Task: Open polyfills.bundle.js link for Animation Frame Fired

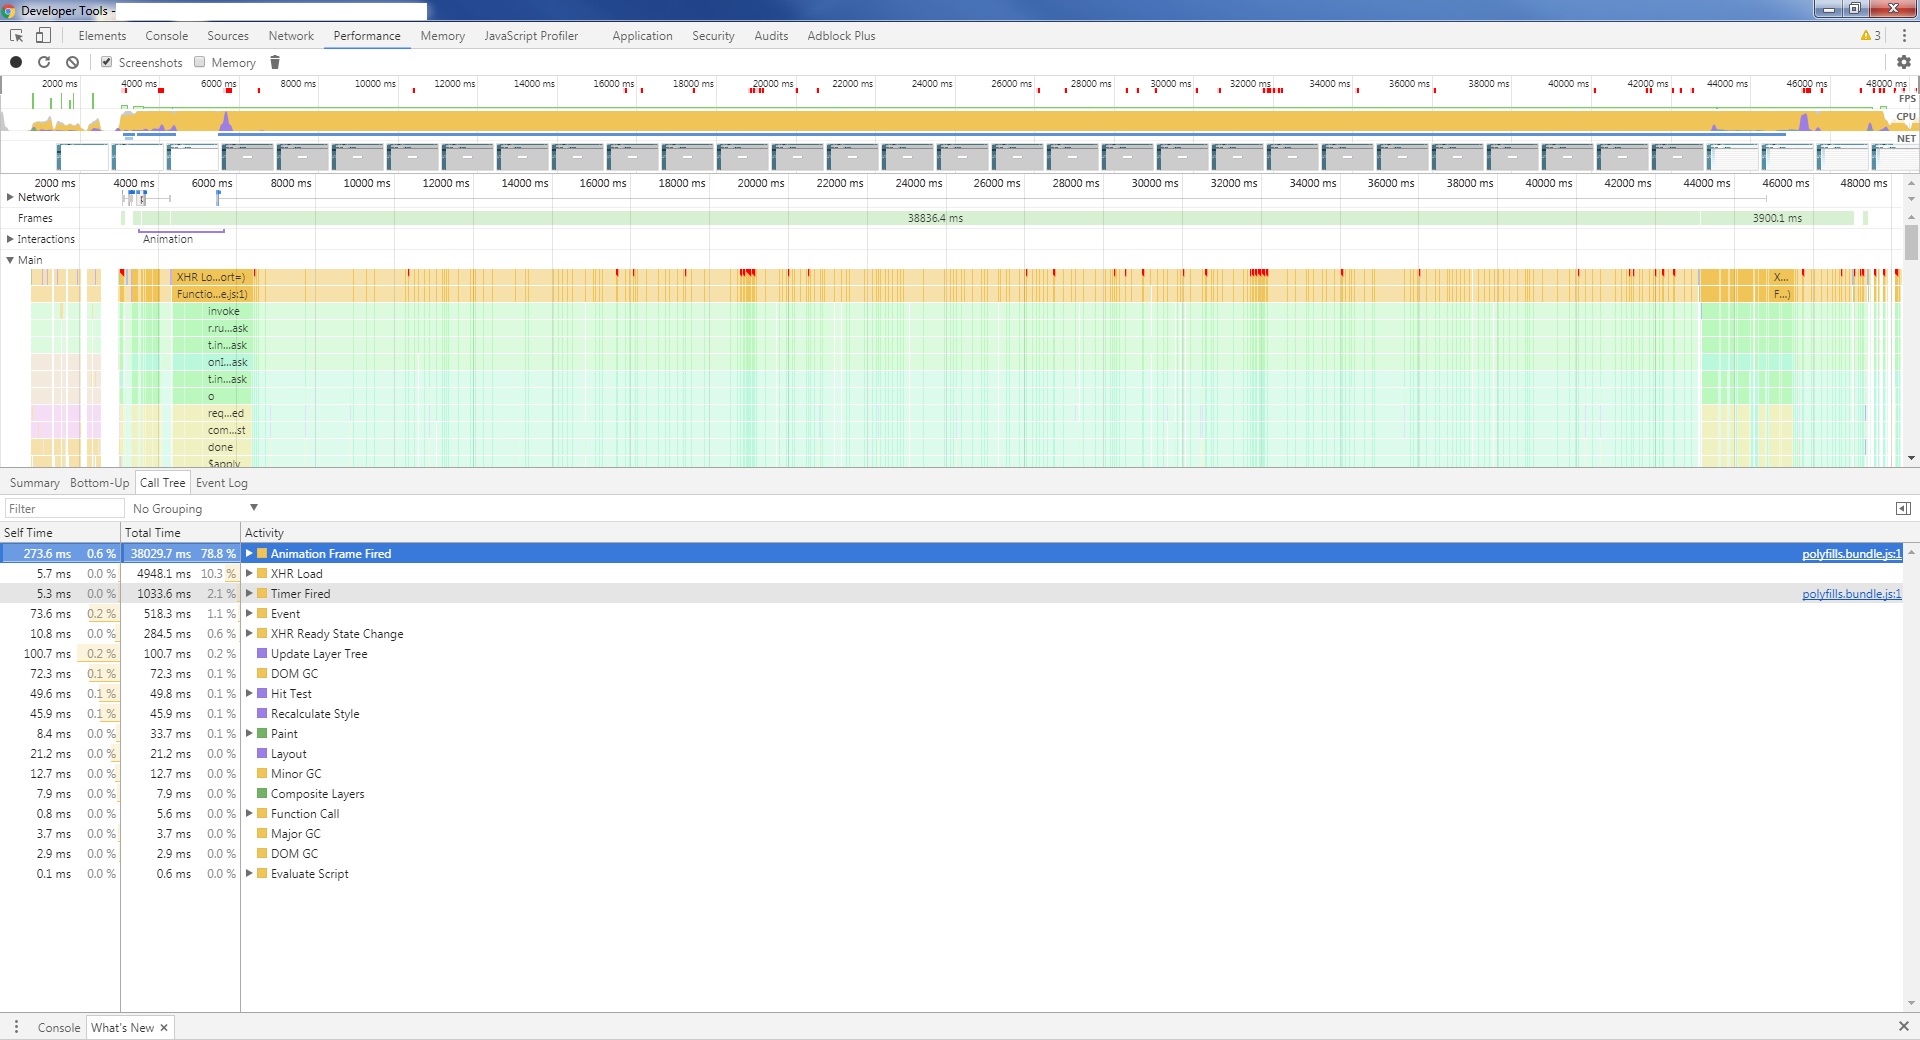Action: (x=1851, y=554)
